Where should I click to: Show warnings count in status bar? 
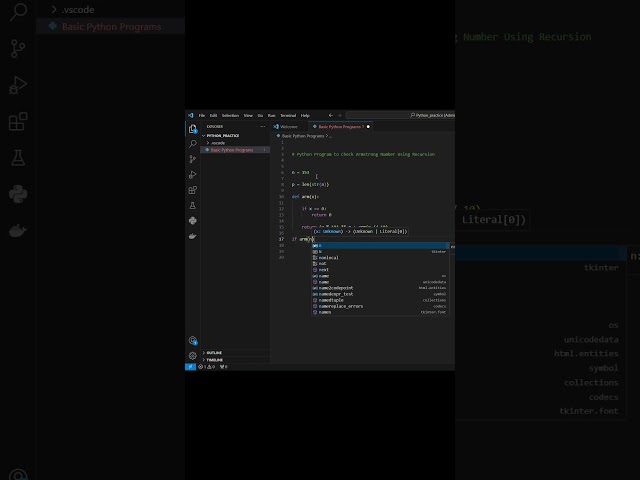(x=211, y=367)
